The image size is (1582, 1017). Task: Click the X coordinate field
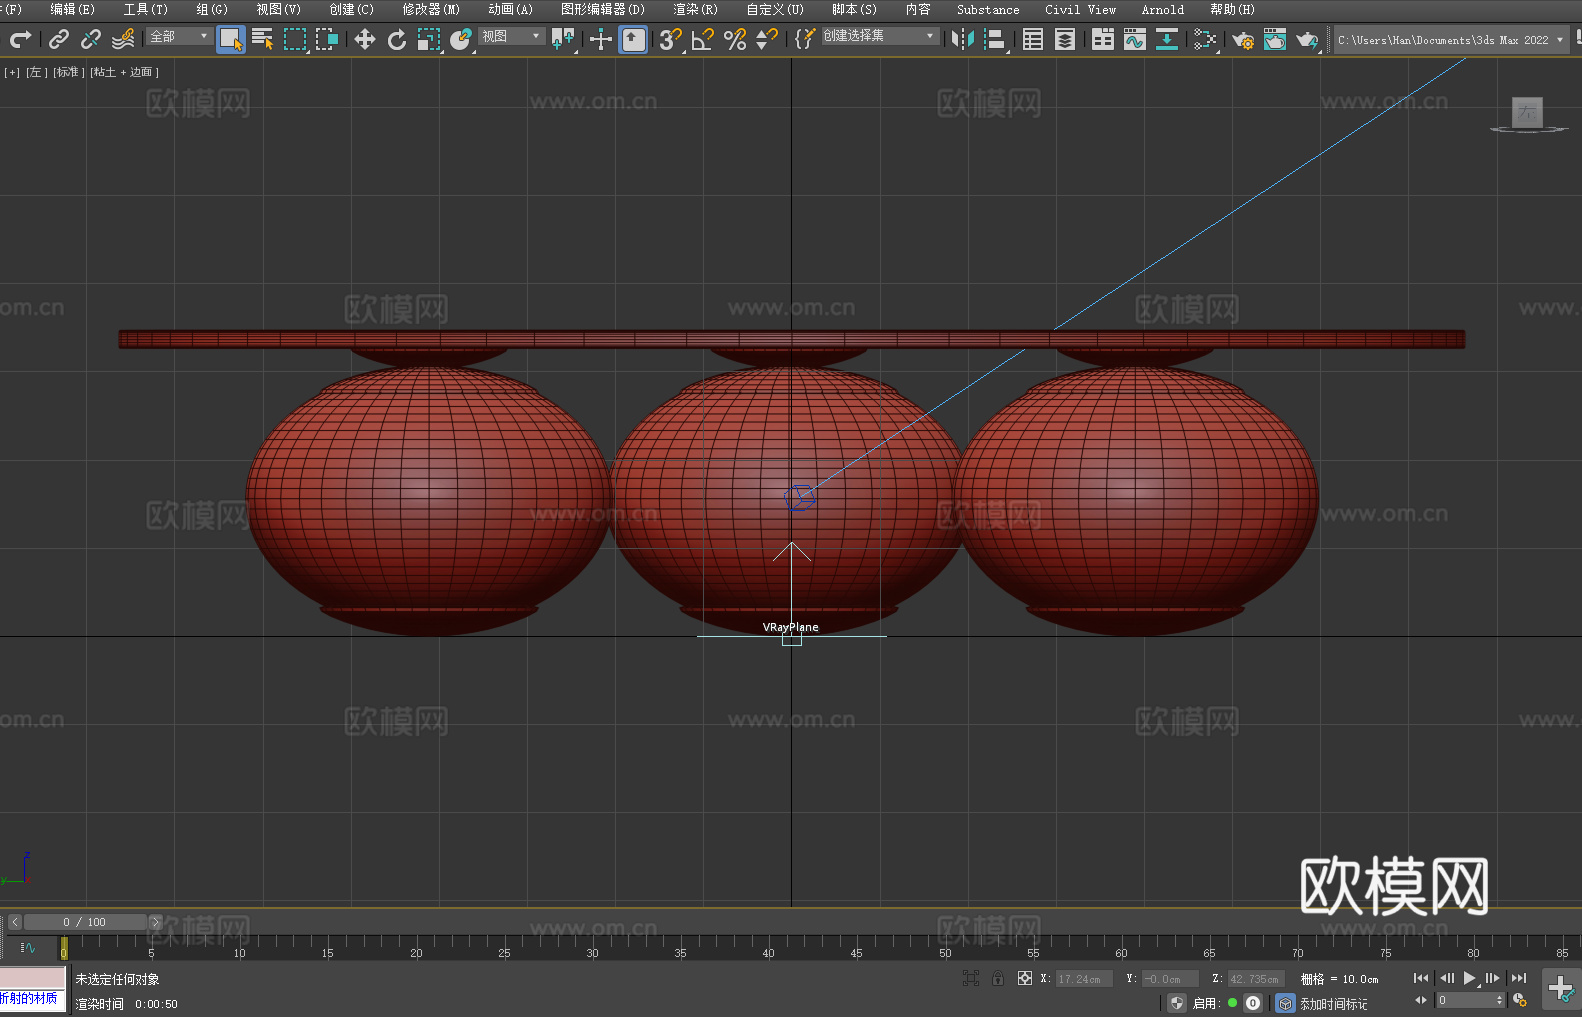point(1084,979)
